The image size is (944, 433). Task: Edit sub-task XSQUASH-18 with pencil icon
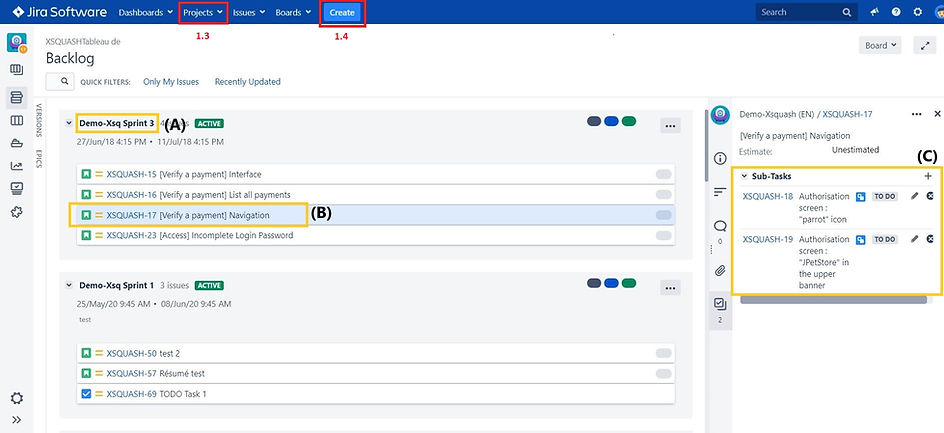pyautogui.click(x=914, y=196)
